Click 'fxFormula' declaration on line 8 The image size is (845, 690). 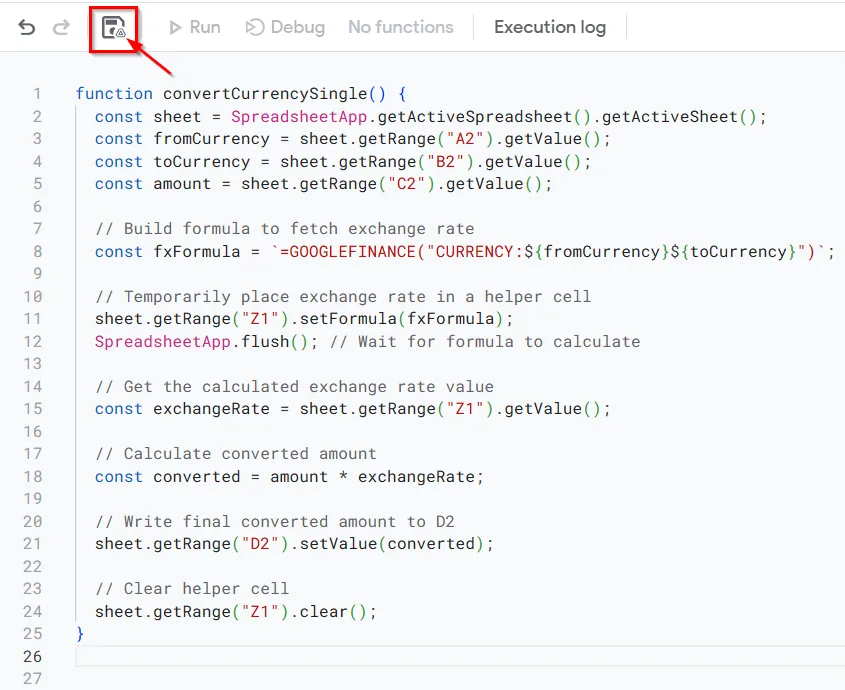[x=197, y=252]
